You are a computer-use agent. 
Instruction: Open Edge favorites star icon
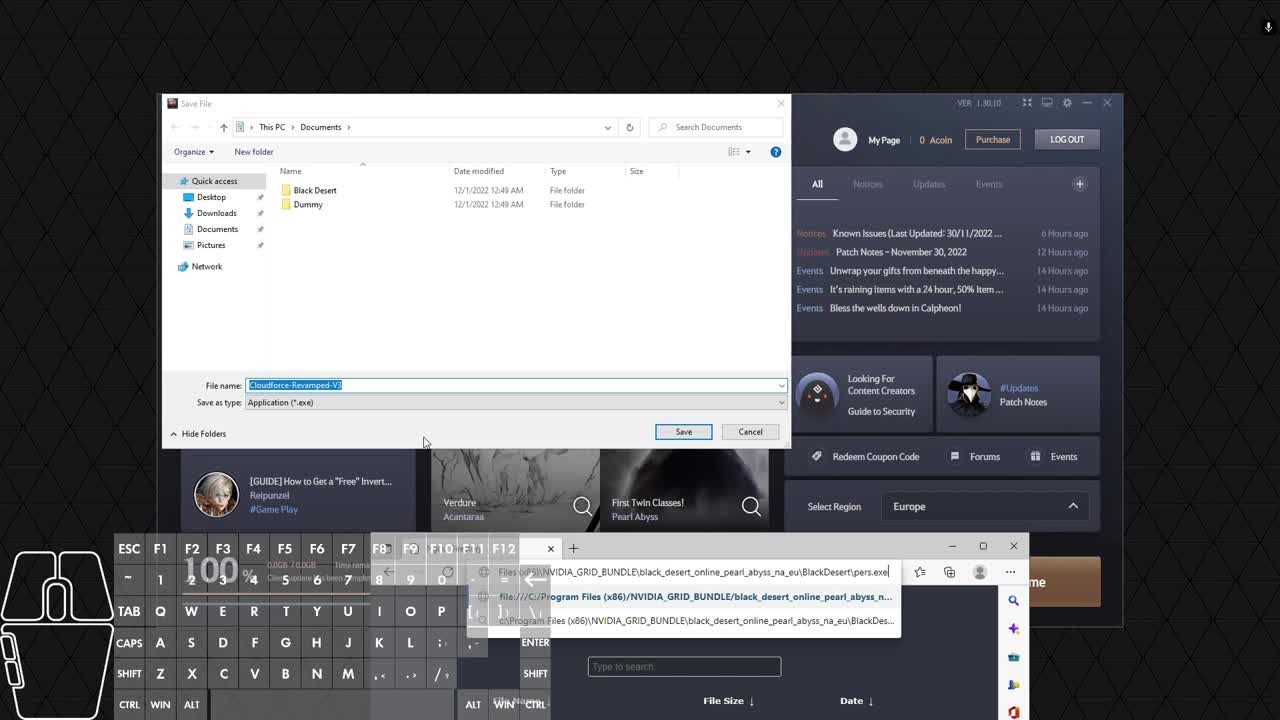[x=920, y=572]
